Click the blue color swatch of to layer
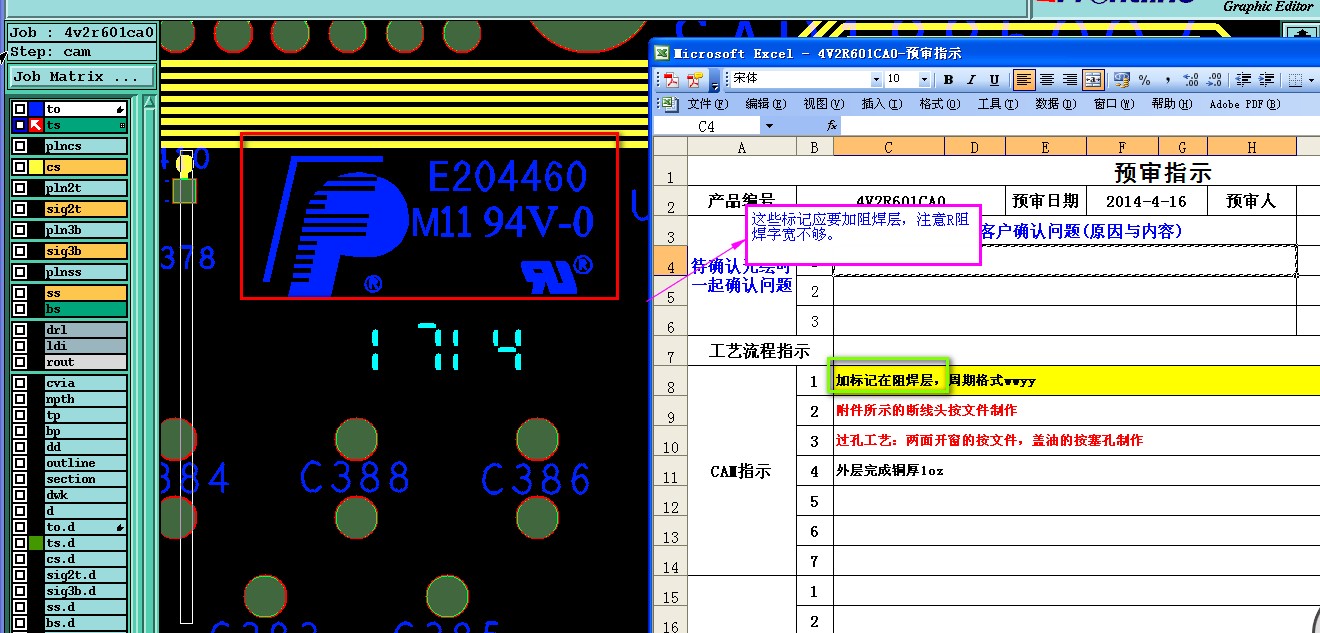This screenshot has width=1320, height=633. (36, 109)
